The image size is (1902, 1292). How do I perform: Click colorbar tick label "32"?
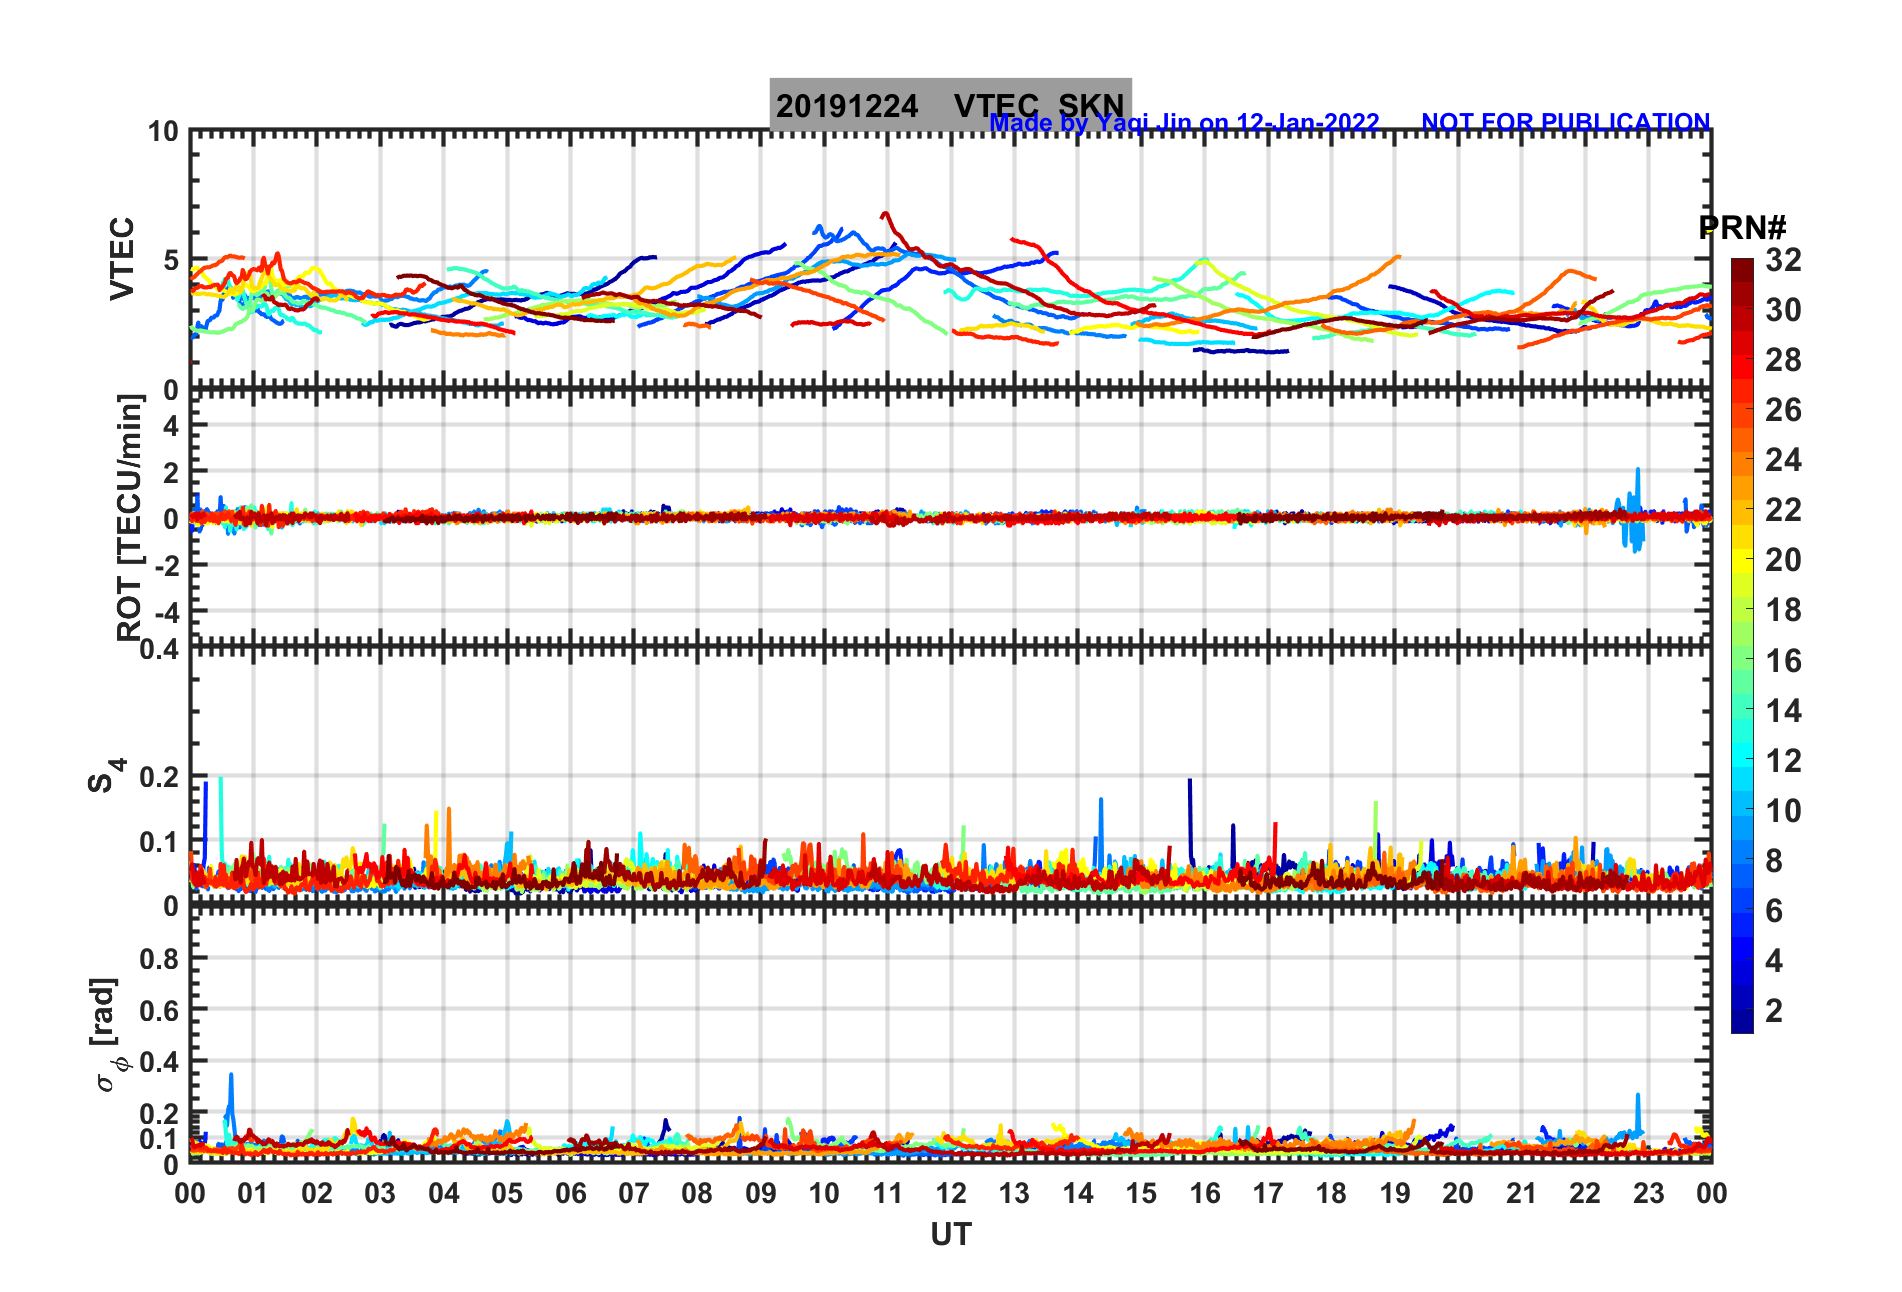1783,260
